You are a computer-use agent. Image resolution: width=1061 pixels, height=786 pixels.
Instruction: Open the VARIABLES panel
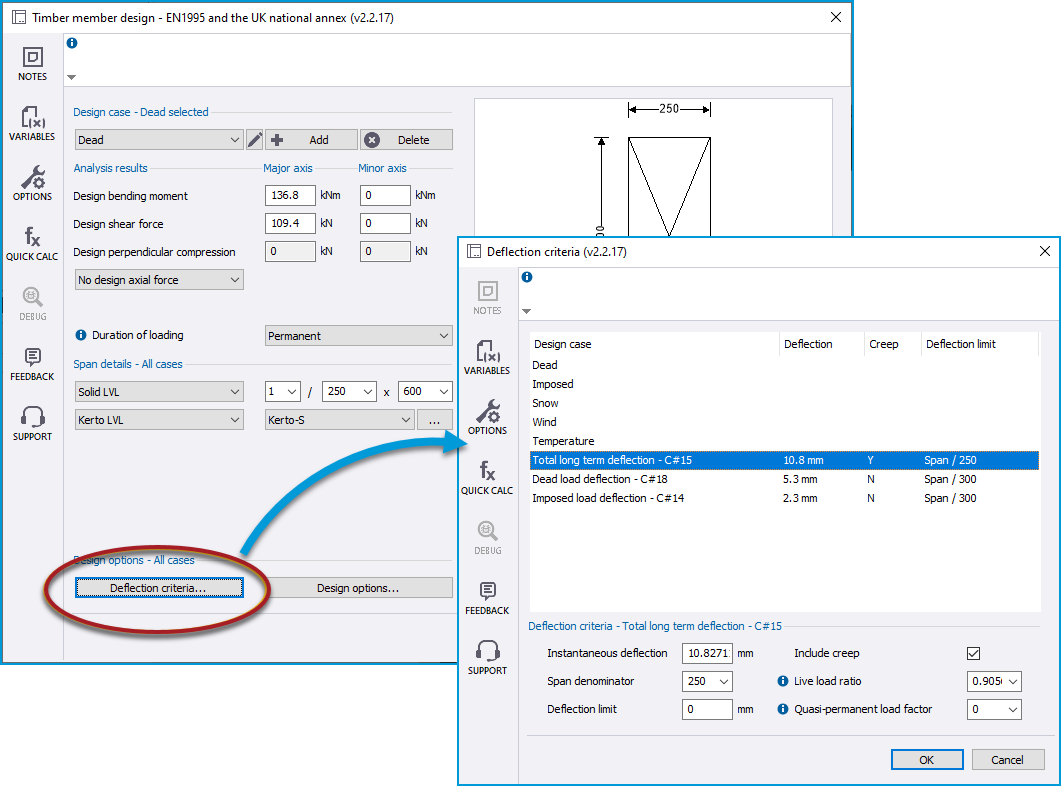click(x=32, y=122)
